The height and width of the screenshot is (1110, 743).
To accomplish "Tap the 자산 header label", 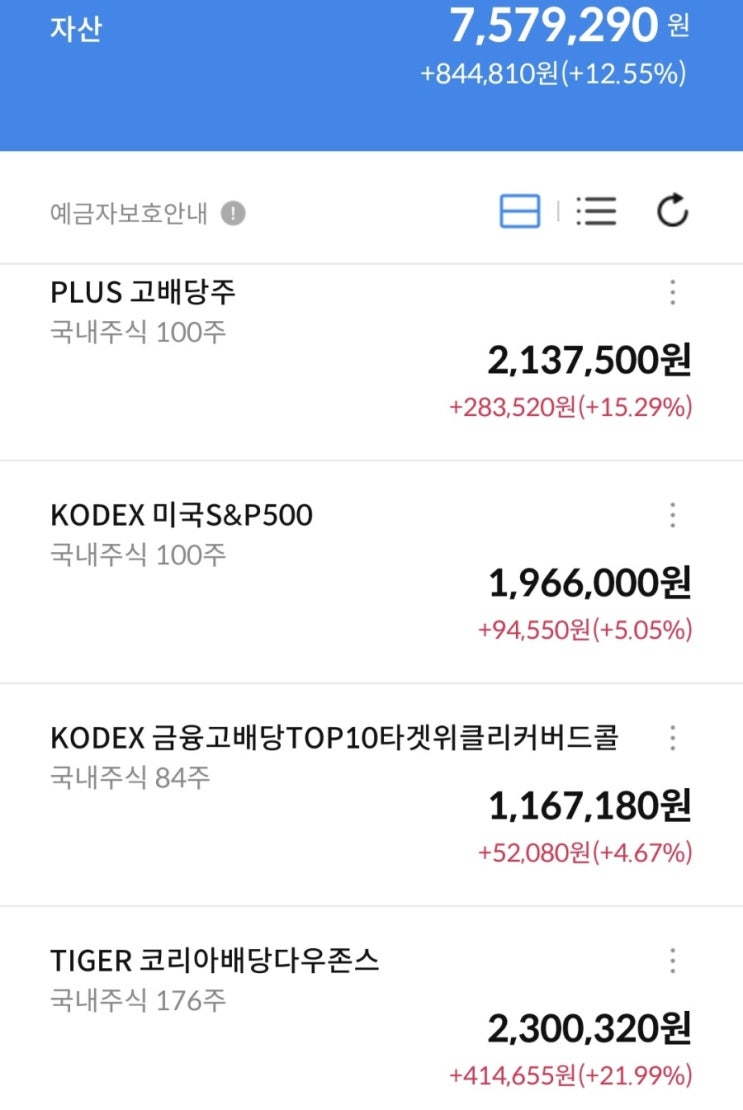I will (76, 27).
